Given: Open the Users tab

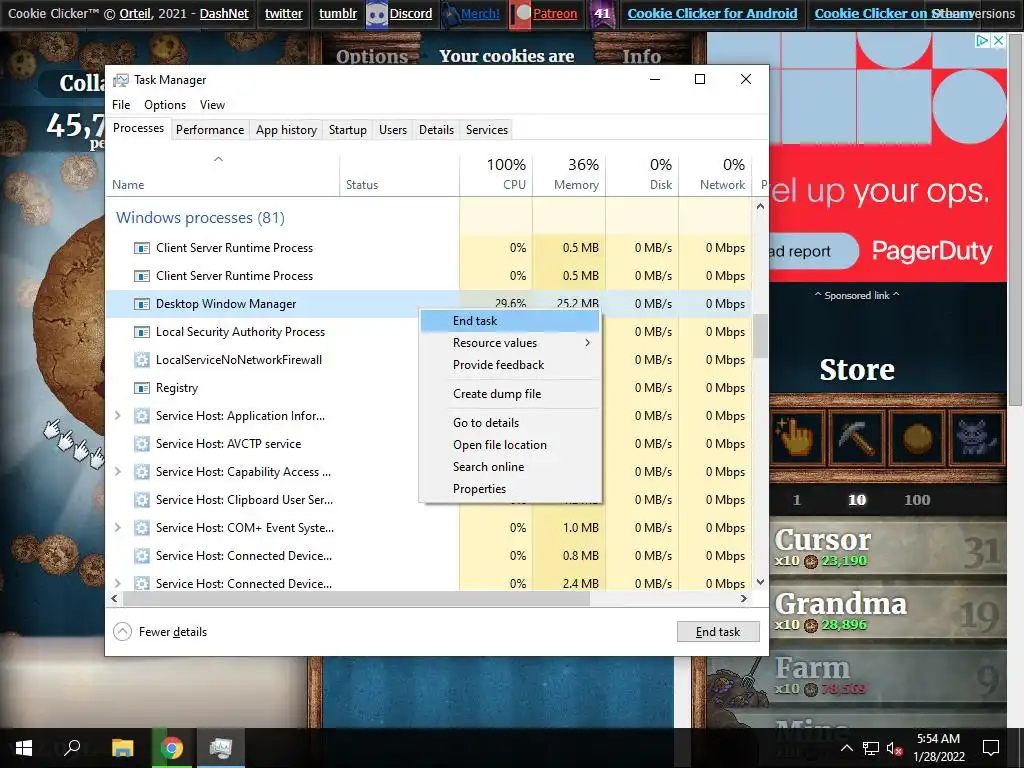Looking at the screenshot, I should [392, 130].
